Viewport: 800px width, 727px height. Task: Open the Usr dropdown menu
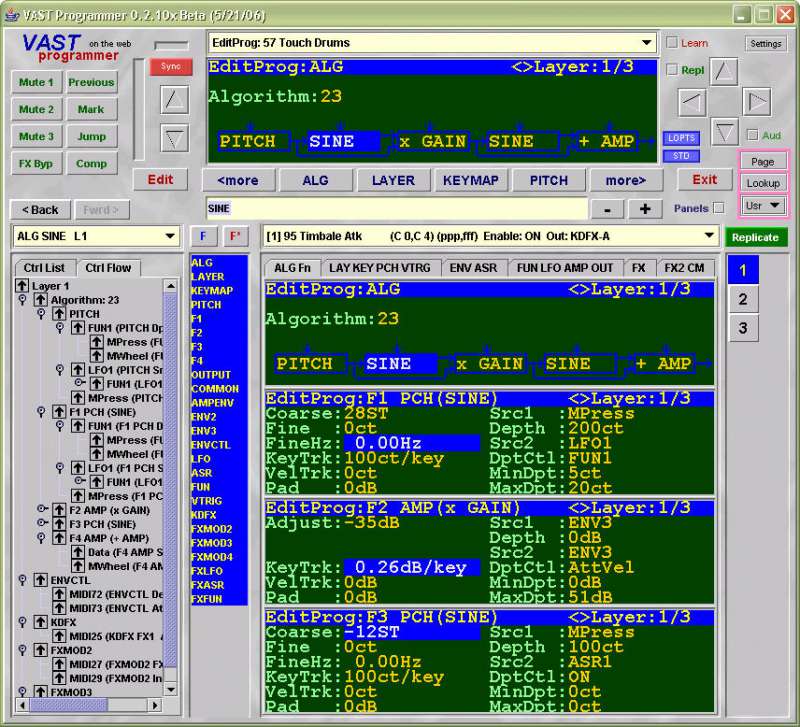pos(763,205)
